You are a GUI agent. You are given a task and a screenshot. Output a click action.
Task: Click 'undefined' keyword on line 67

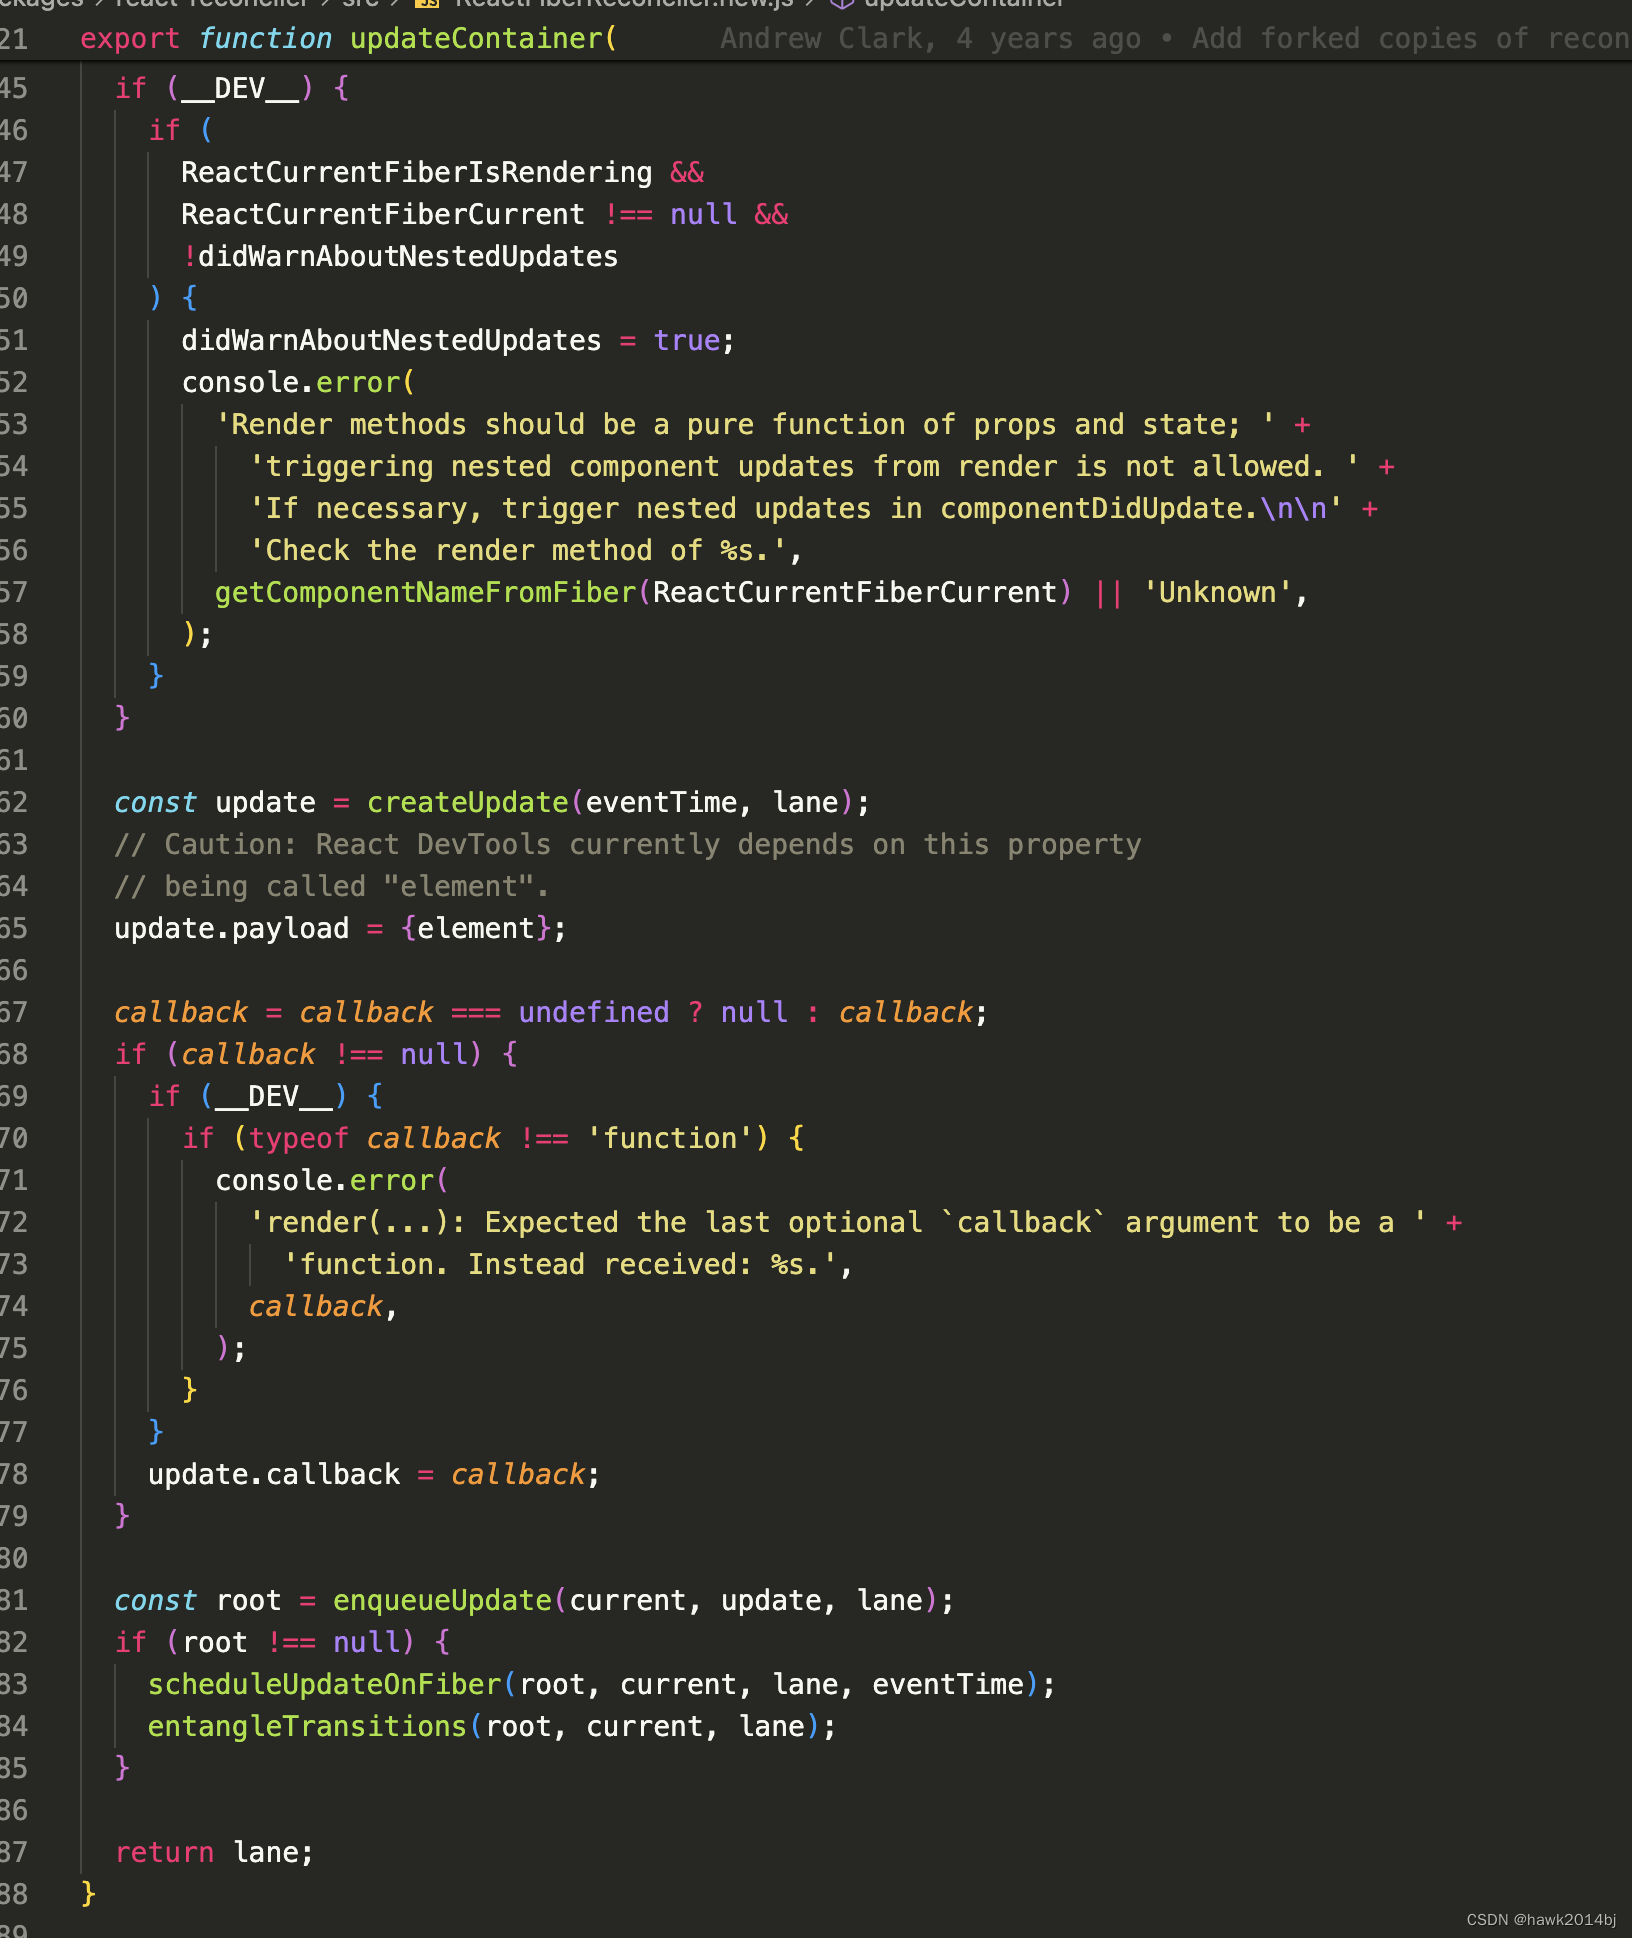593,1012
